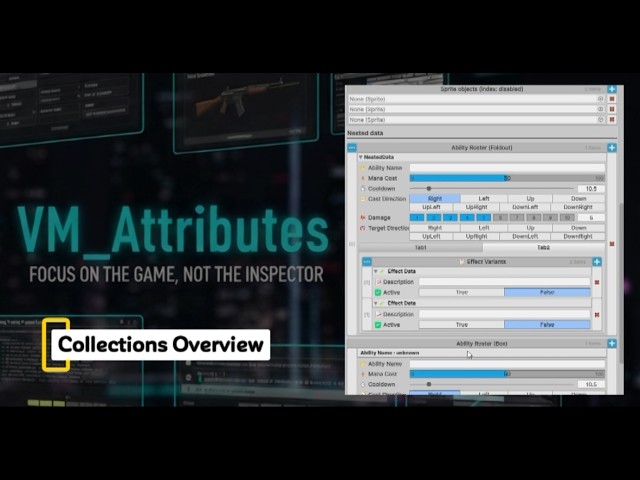
Task: Set Damage to segment 3
Action: point(450,218)
